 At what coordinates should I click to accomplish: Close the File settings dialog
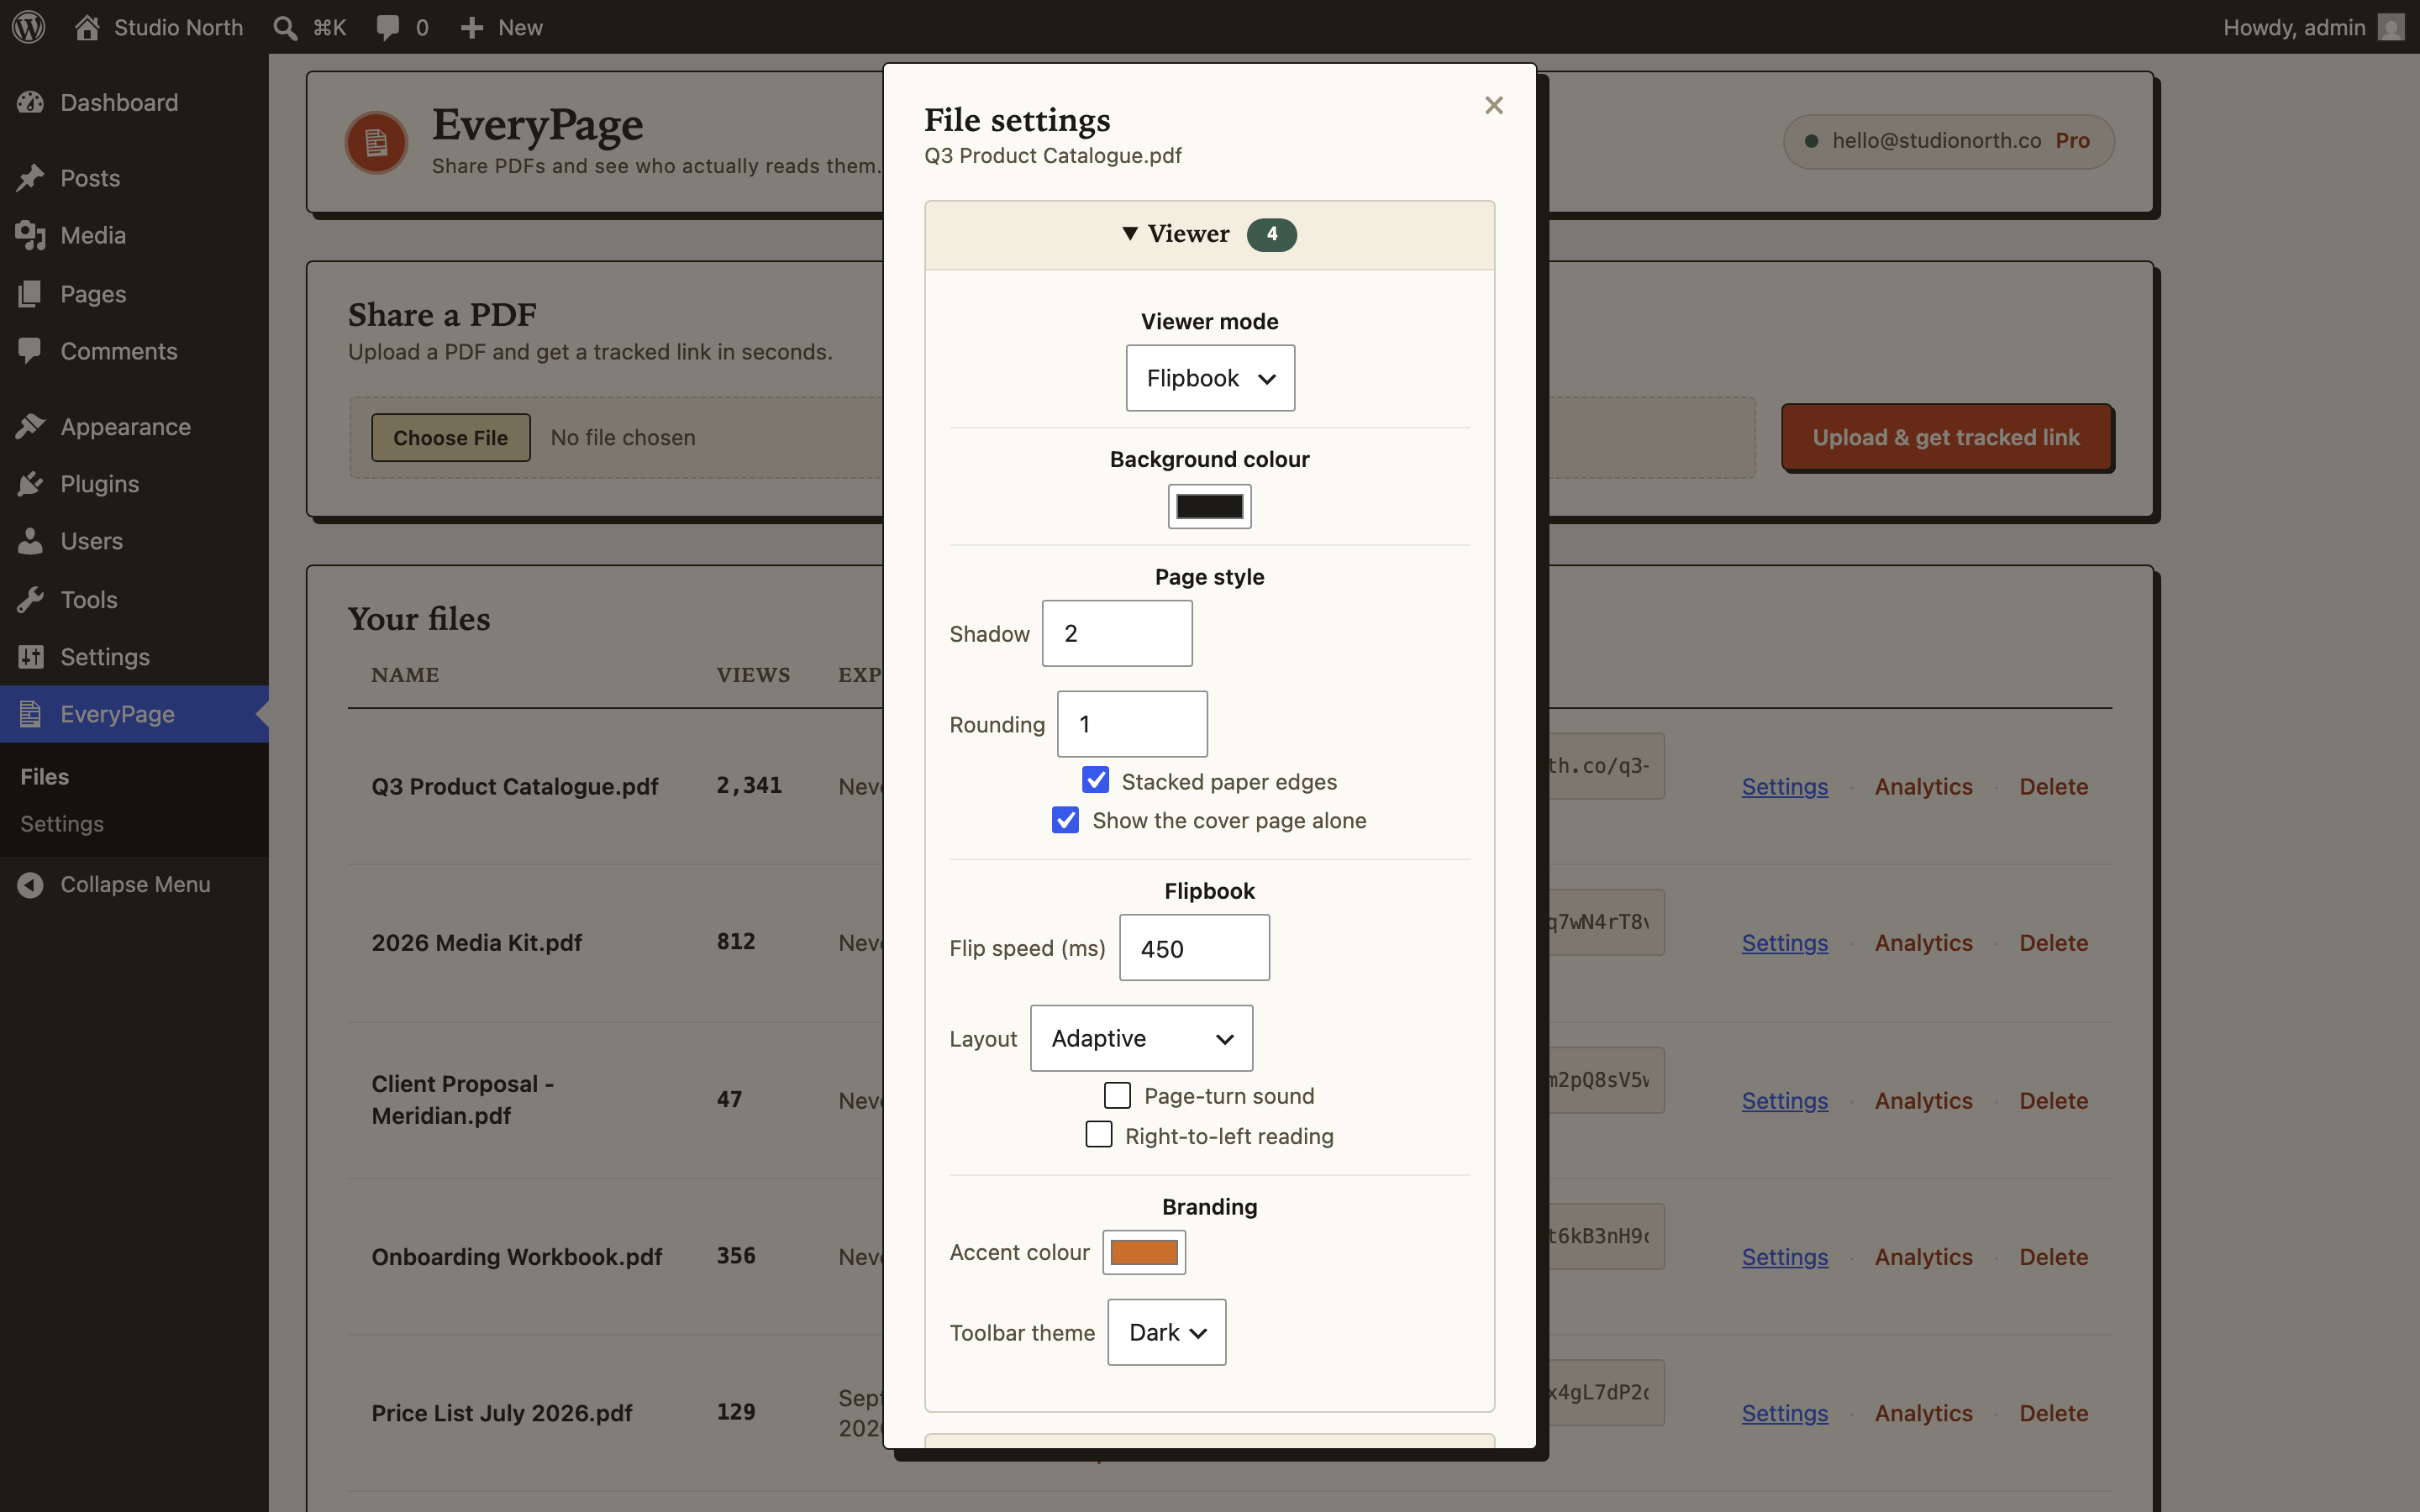tap(1494, 105)
